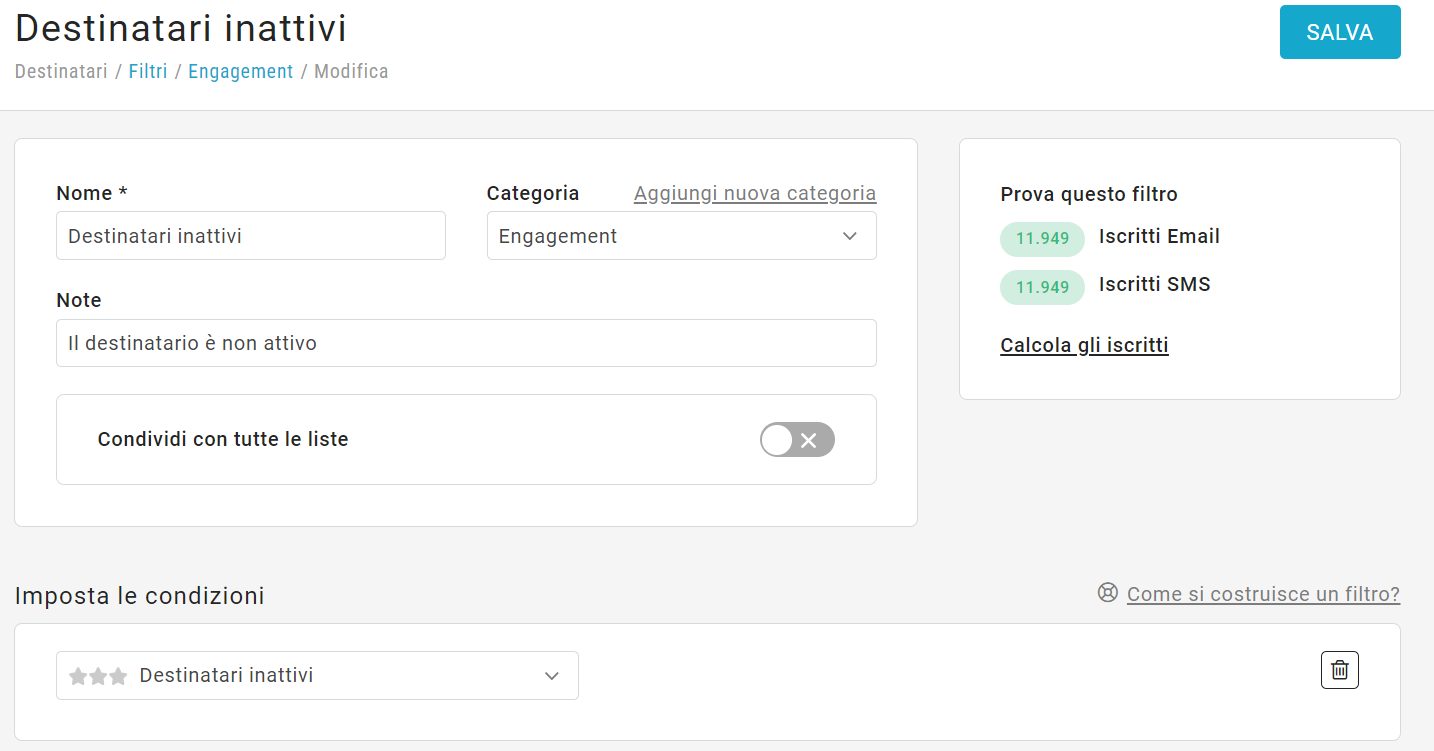Click the Iscritti SMS count badge
The width and height of the screenshot is (1434, 751).
click(x=1042, y=287)
